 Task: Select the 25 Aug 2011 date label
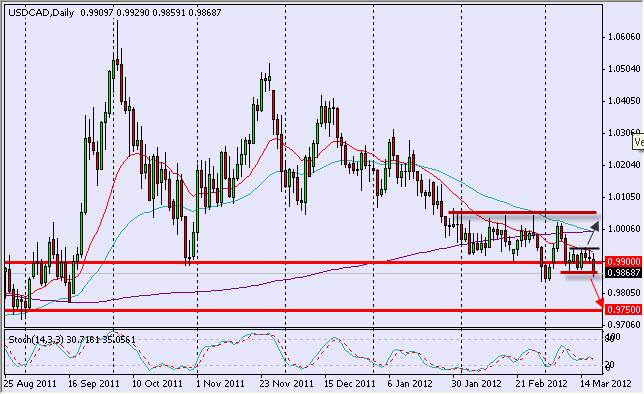30,383
